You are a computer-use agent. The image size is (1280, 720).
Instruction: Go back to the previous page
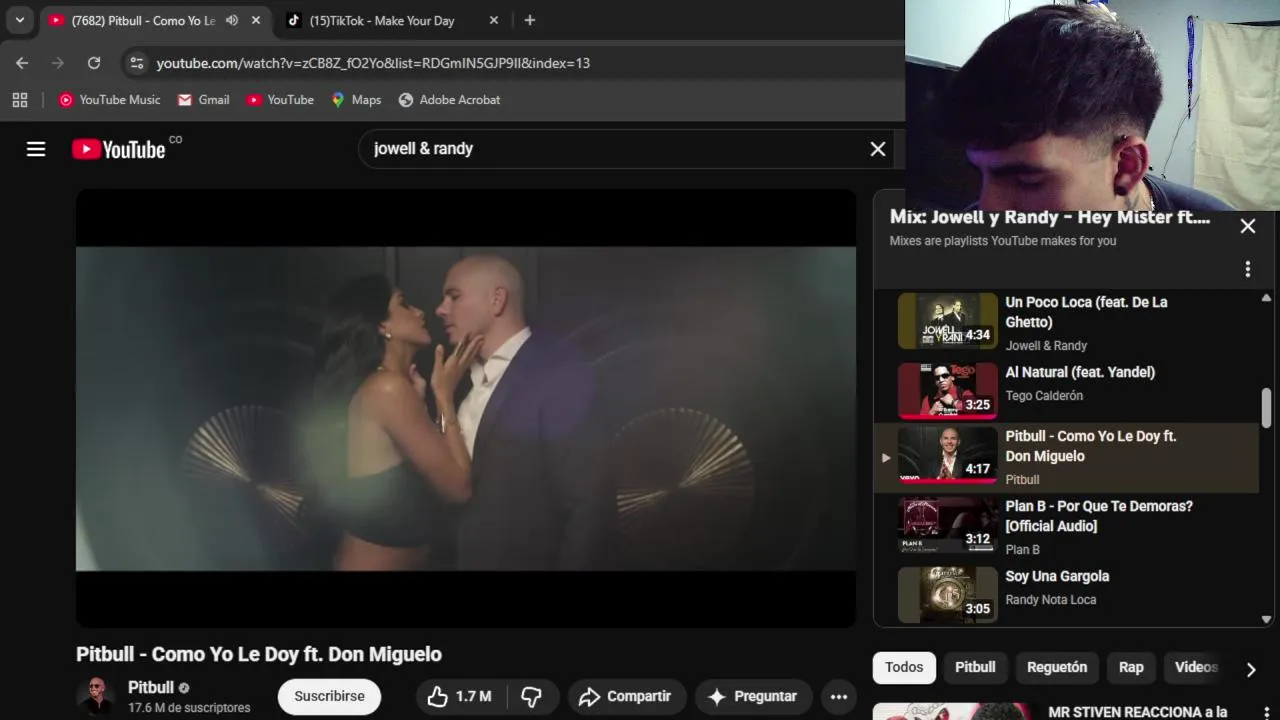[x=22, y=63]
